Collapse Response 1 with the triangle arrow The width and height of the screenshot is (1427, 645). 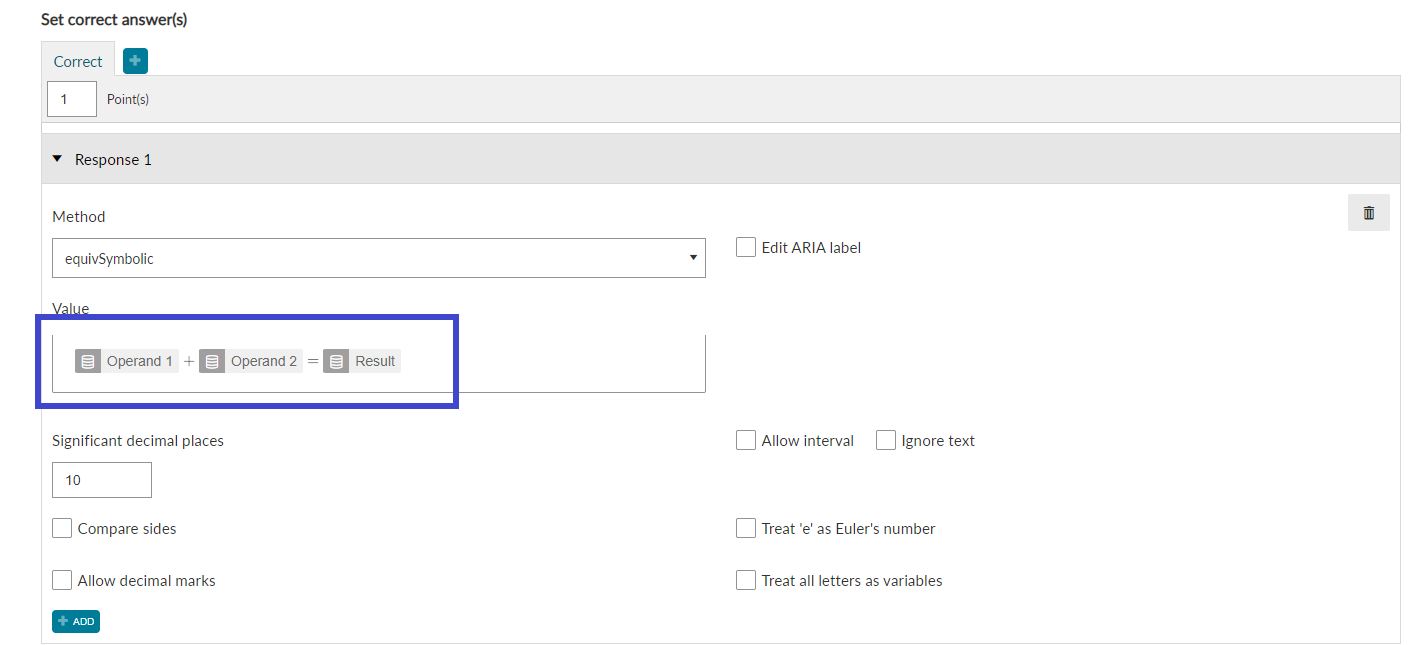[57, 159]
